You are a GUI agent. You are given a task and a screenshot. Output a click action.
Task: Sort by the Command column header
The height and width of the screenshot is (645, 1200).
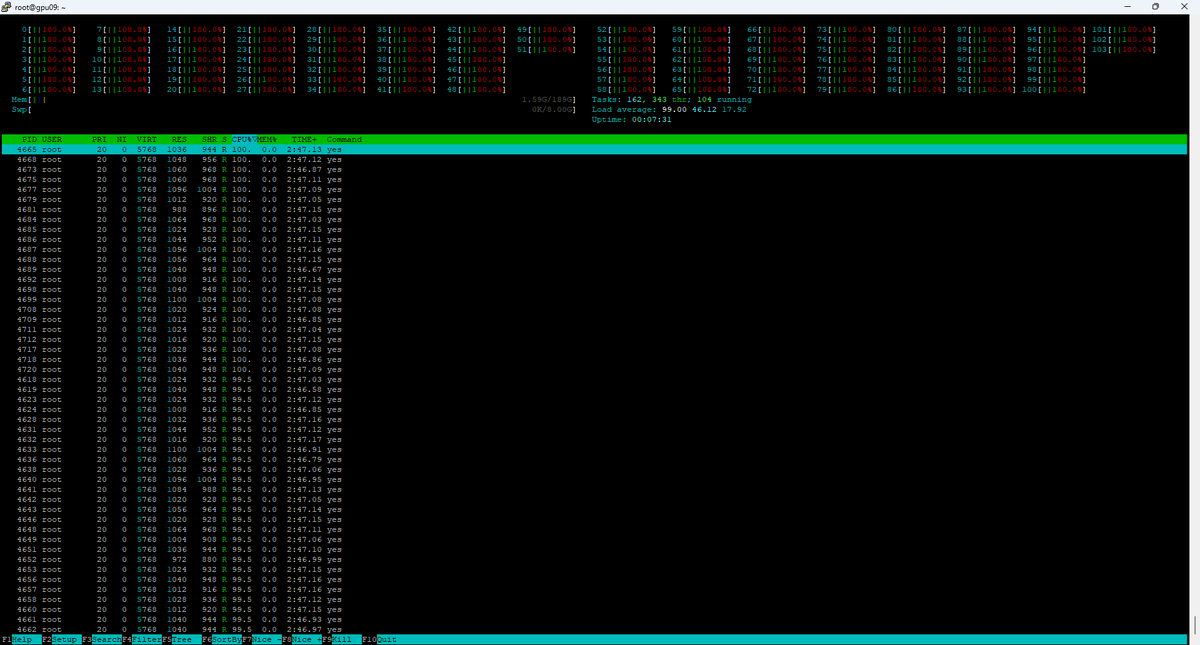tap(344, 139)
